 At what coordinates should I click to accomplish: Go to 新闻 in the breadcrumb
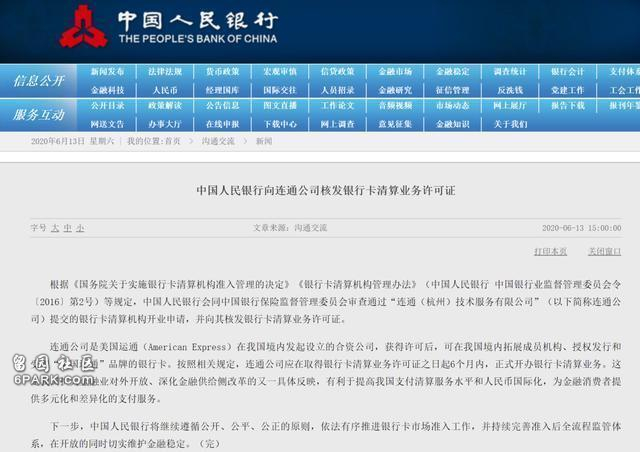point(264,141)
